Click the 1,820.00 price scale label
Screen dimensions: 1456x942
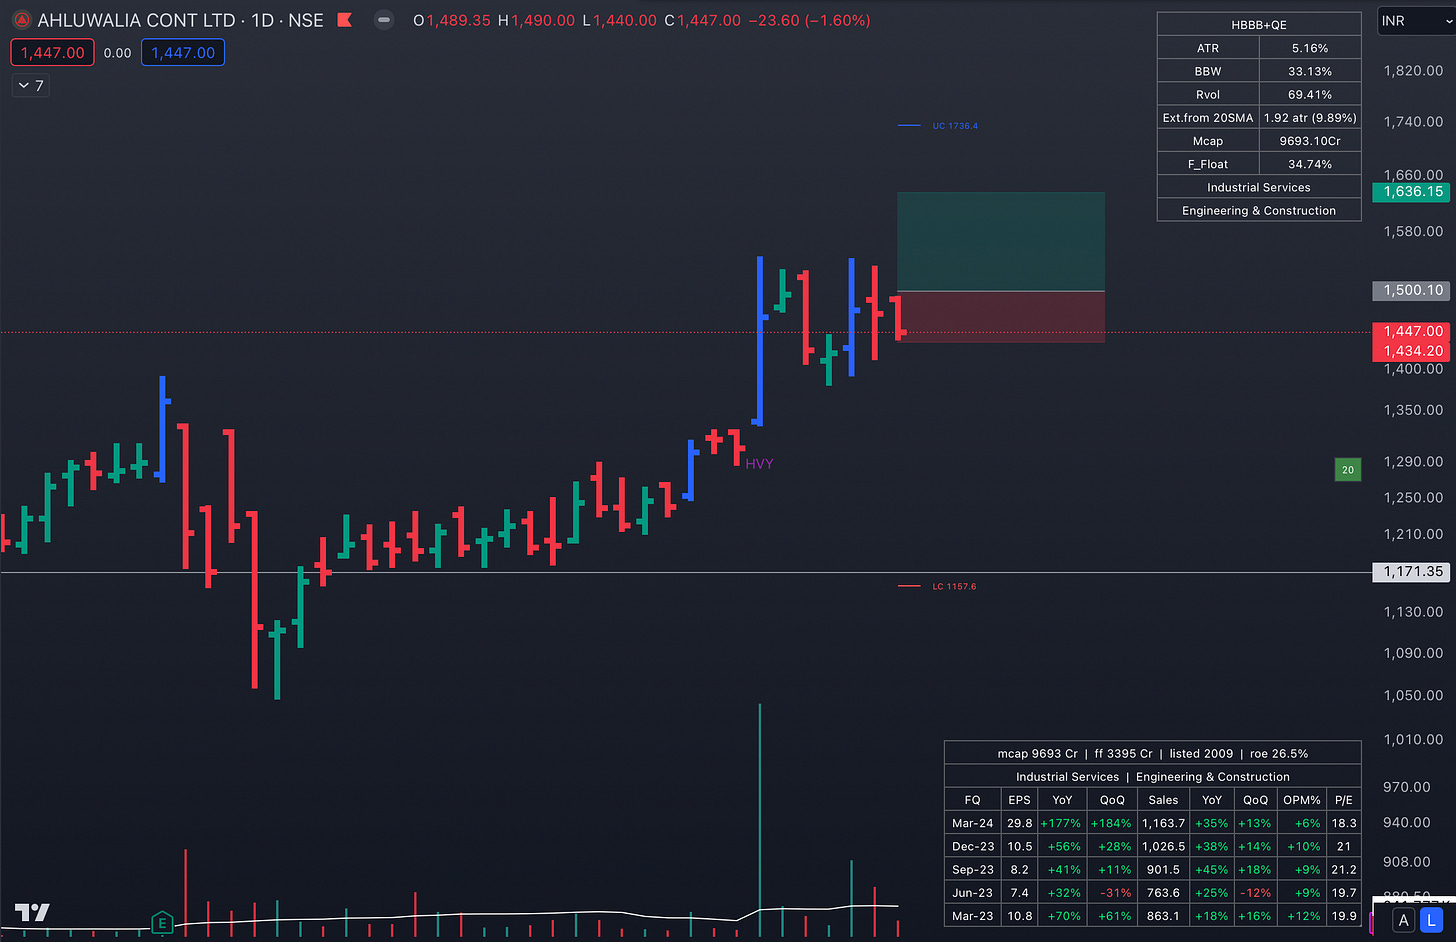[1413, 71]
